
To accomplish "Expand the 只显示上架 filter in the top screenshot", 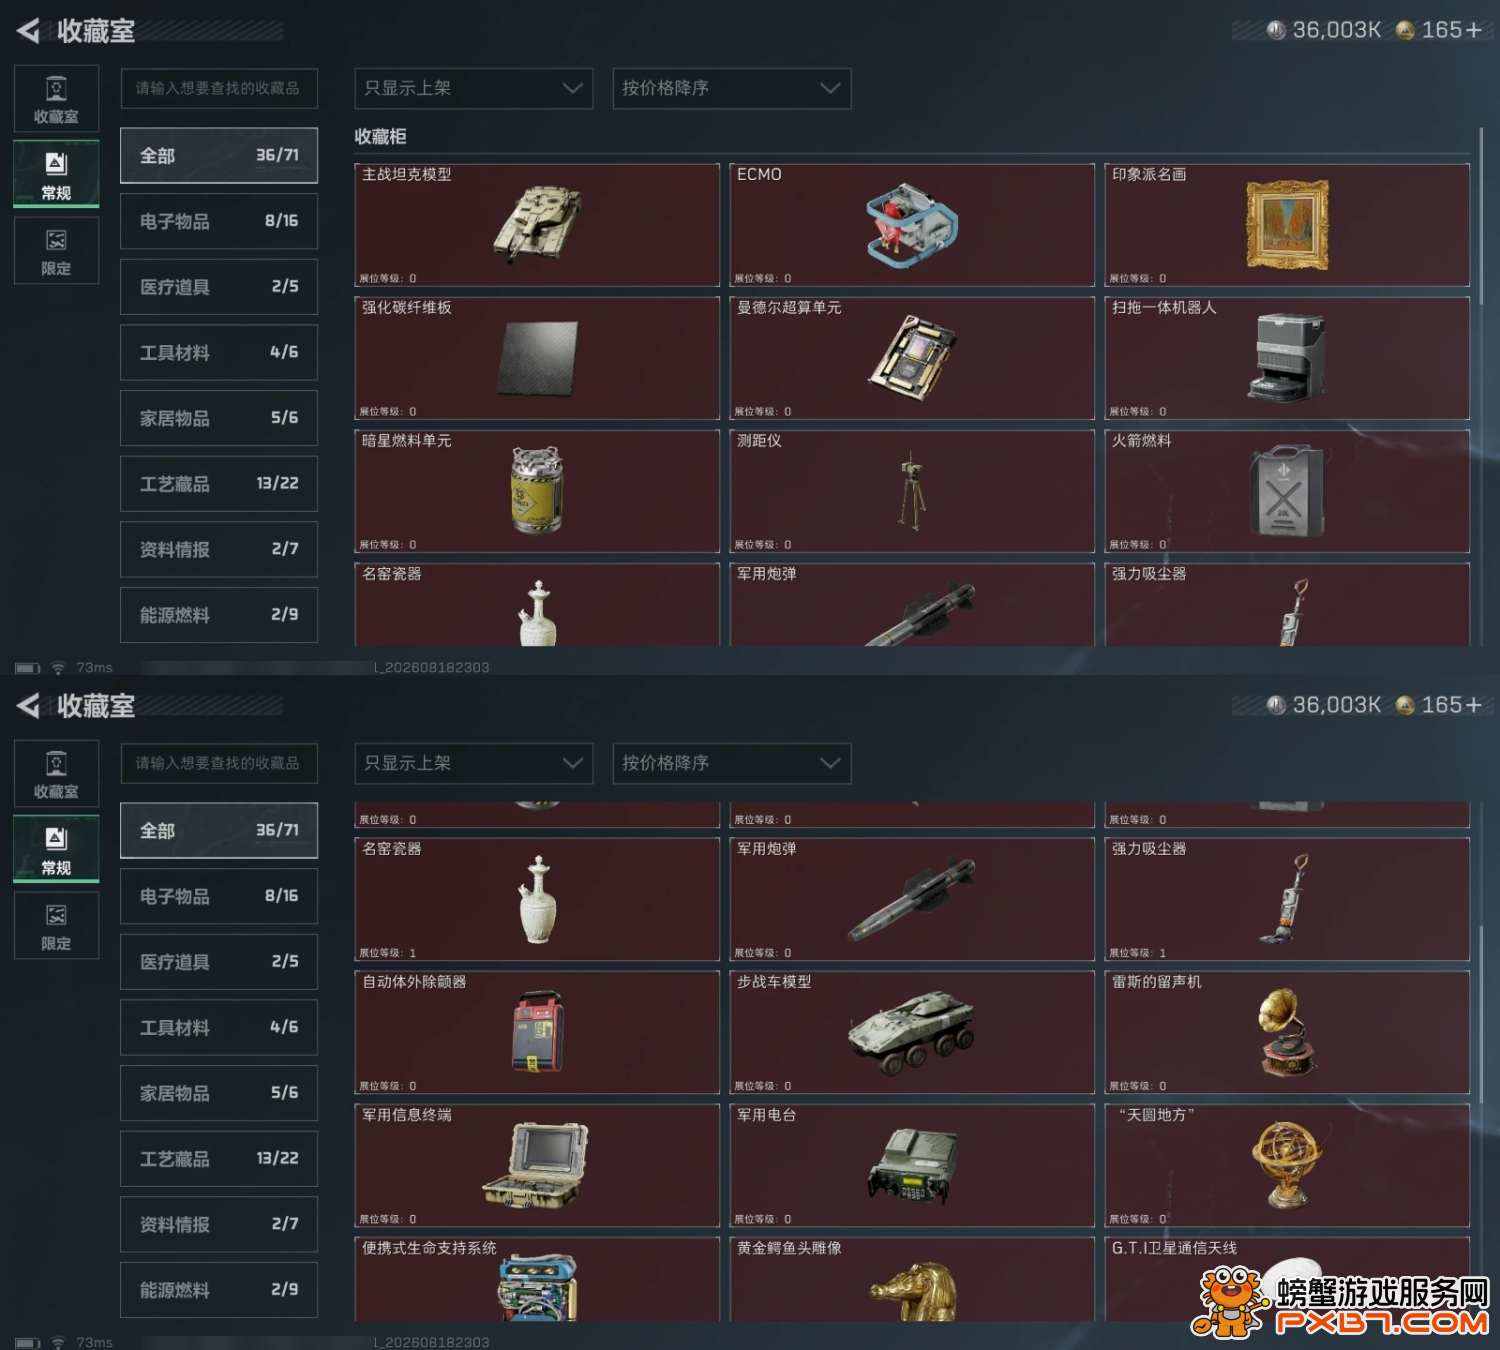I will [x=474, y=88].
